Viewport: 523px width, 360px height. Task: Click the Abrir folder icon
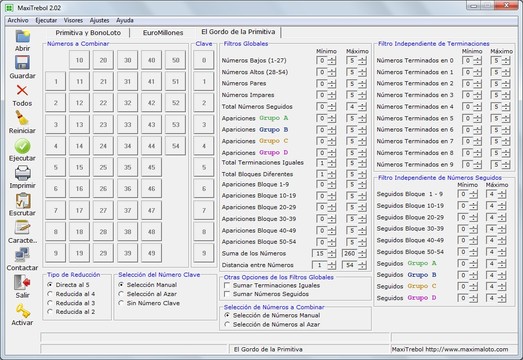pos(22,36)
